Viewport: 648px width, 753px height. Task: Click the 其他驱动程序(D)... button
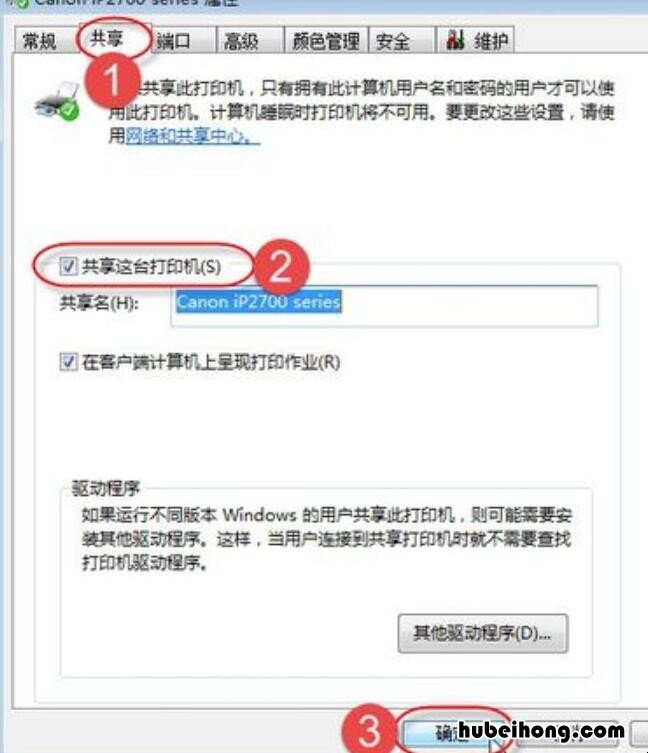[483, 633]
